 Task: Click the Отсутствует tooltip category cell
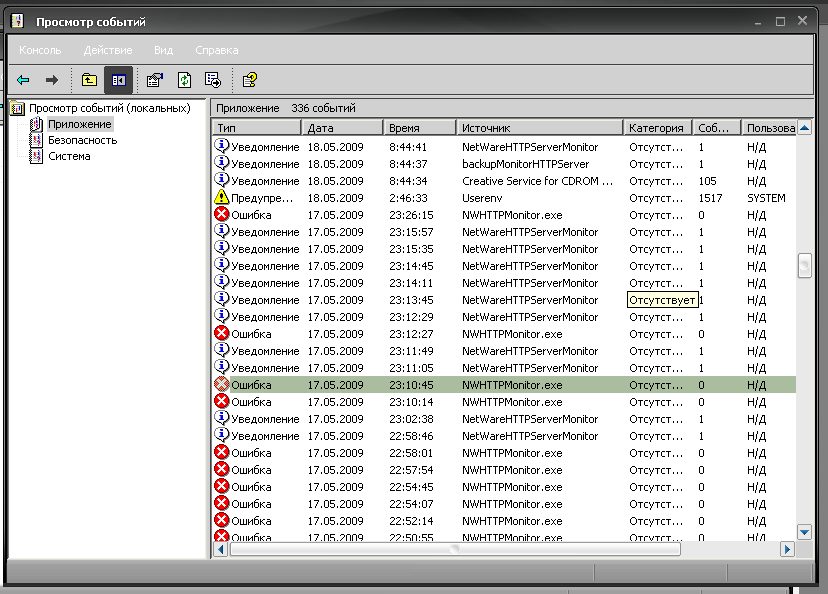662,300
